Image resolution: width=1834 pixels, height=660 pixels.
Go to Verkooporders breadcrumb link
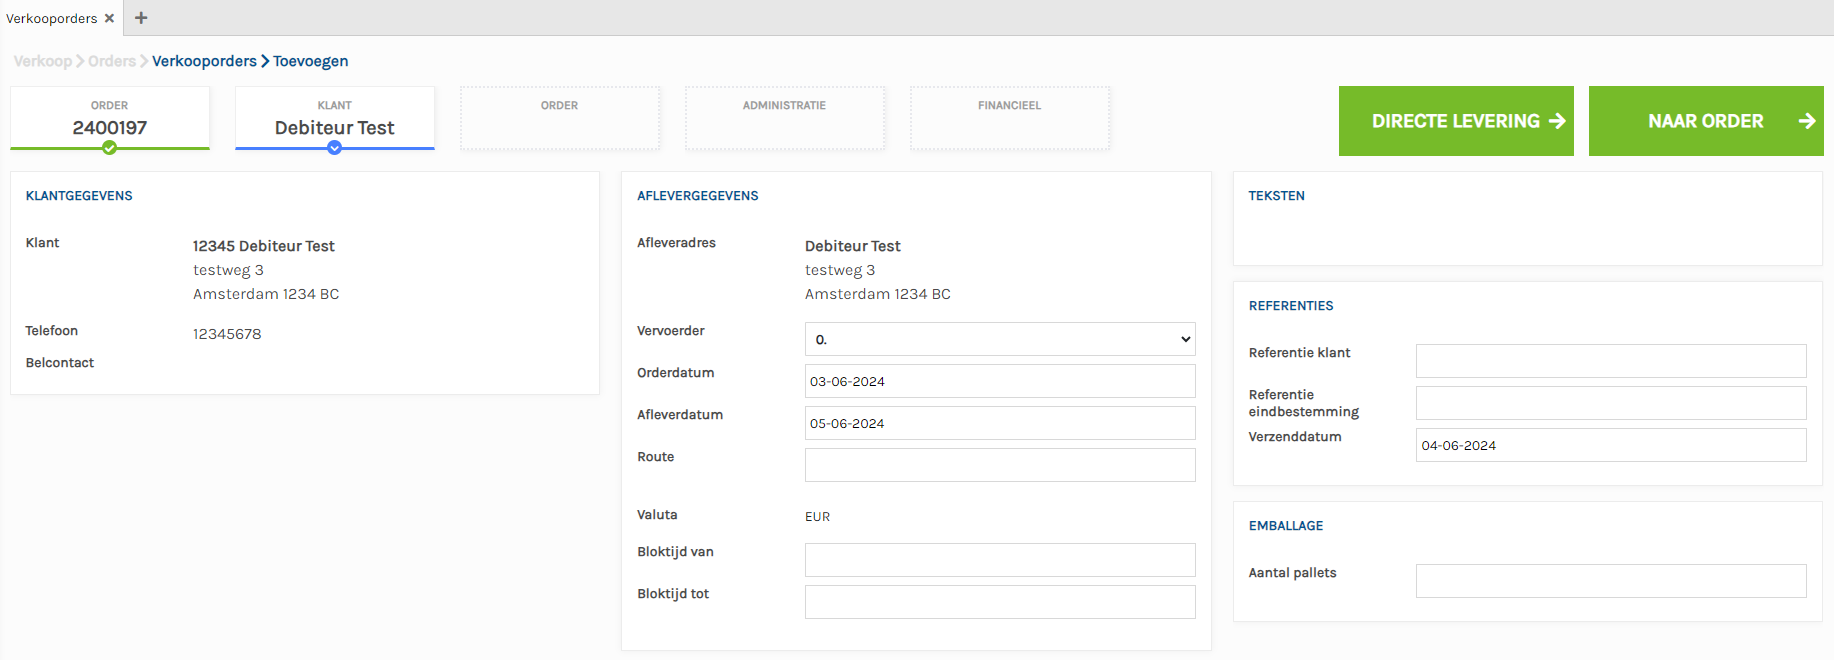(204, 61)
